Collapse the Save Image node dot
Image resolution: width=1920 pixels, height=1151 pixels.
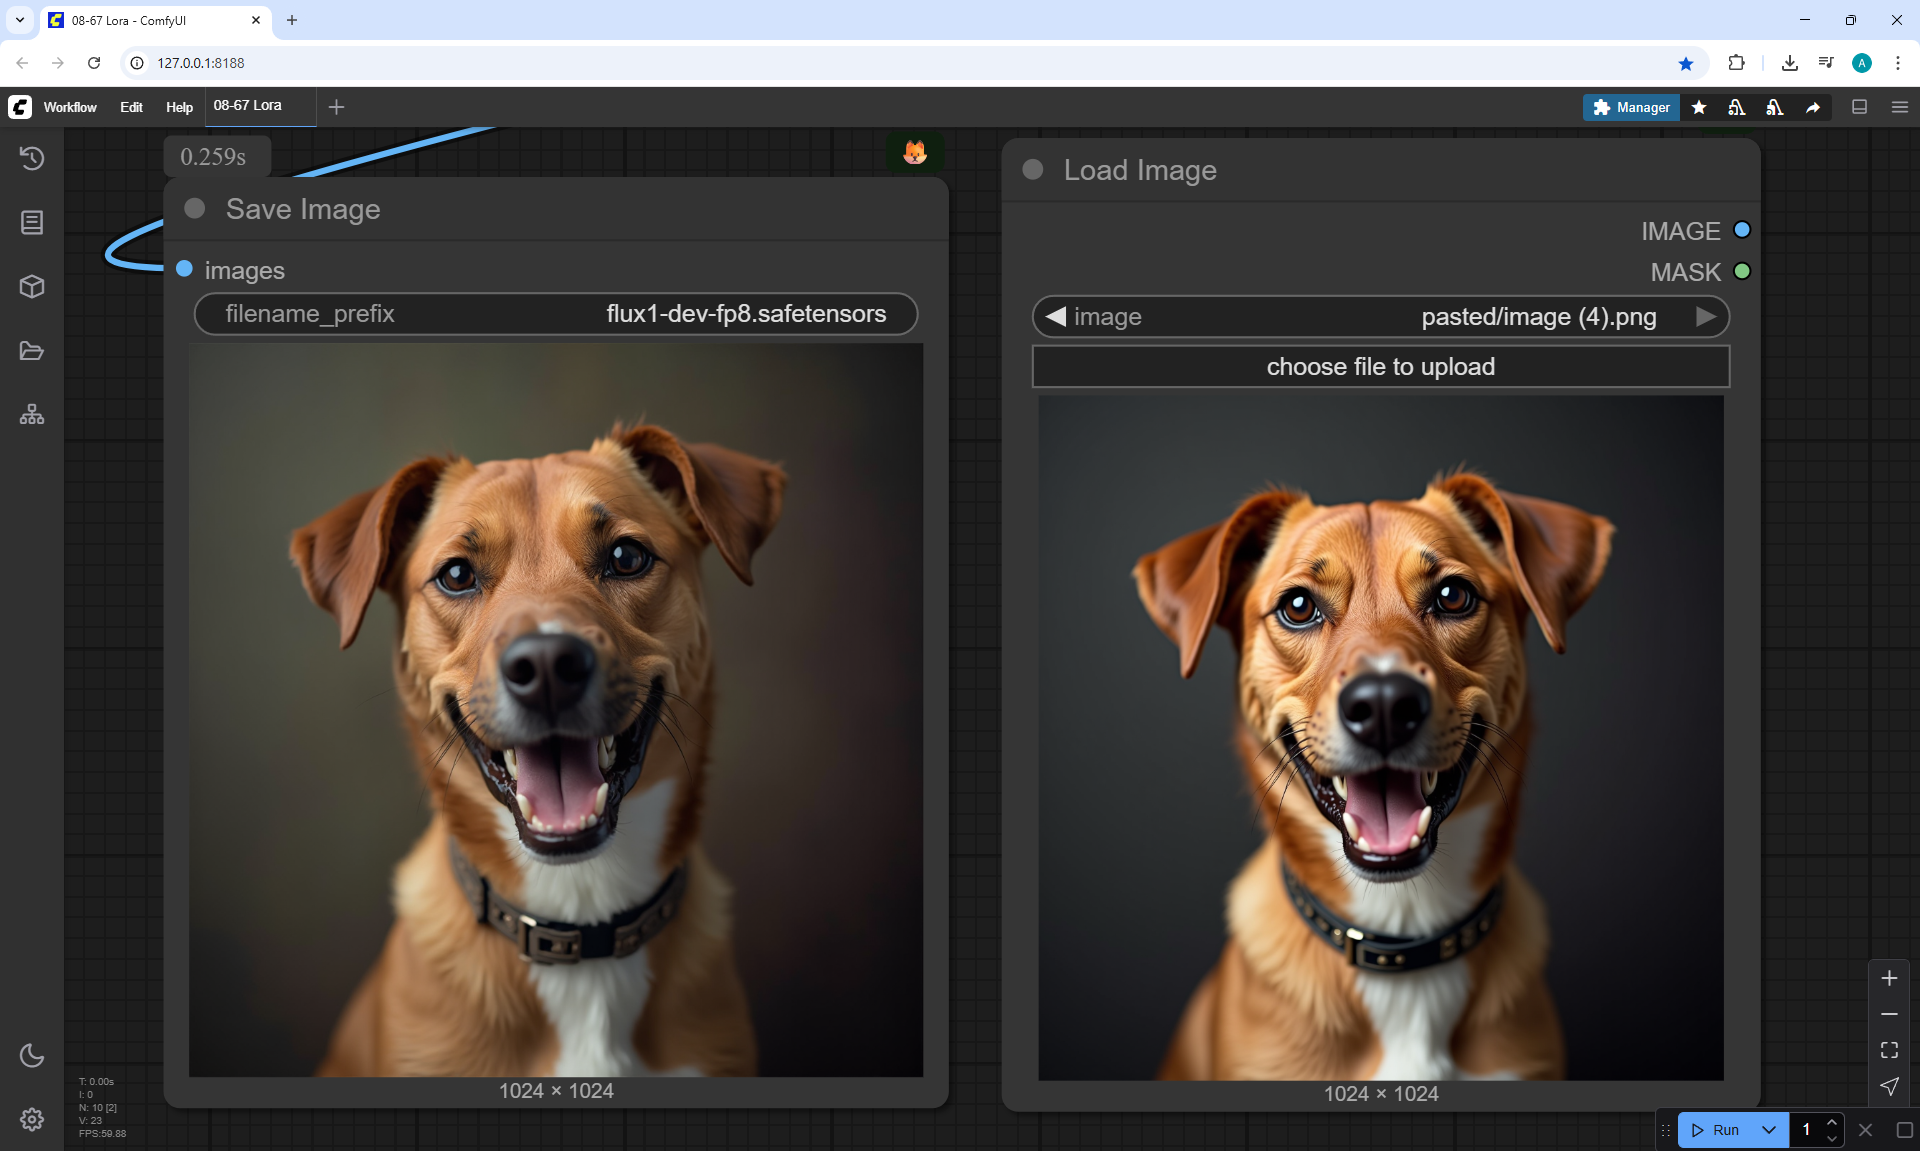coord(195,208)
